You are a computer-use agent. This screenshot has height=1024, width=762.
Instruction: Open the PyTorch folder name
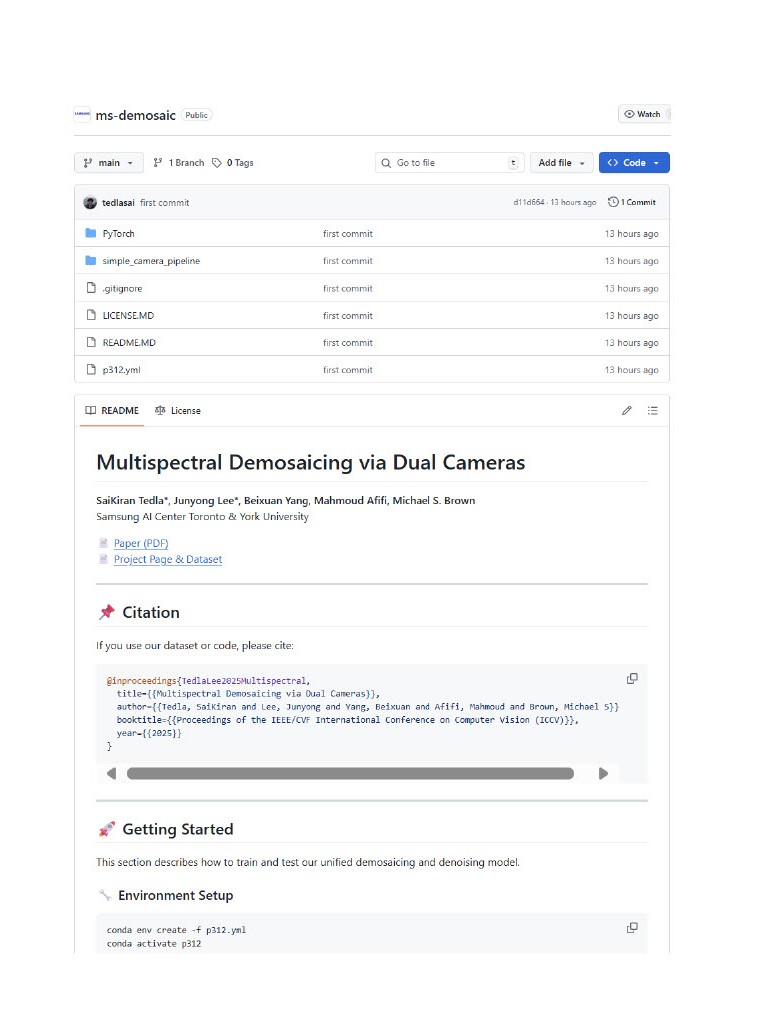click(x=118, y=234)
